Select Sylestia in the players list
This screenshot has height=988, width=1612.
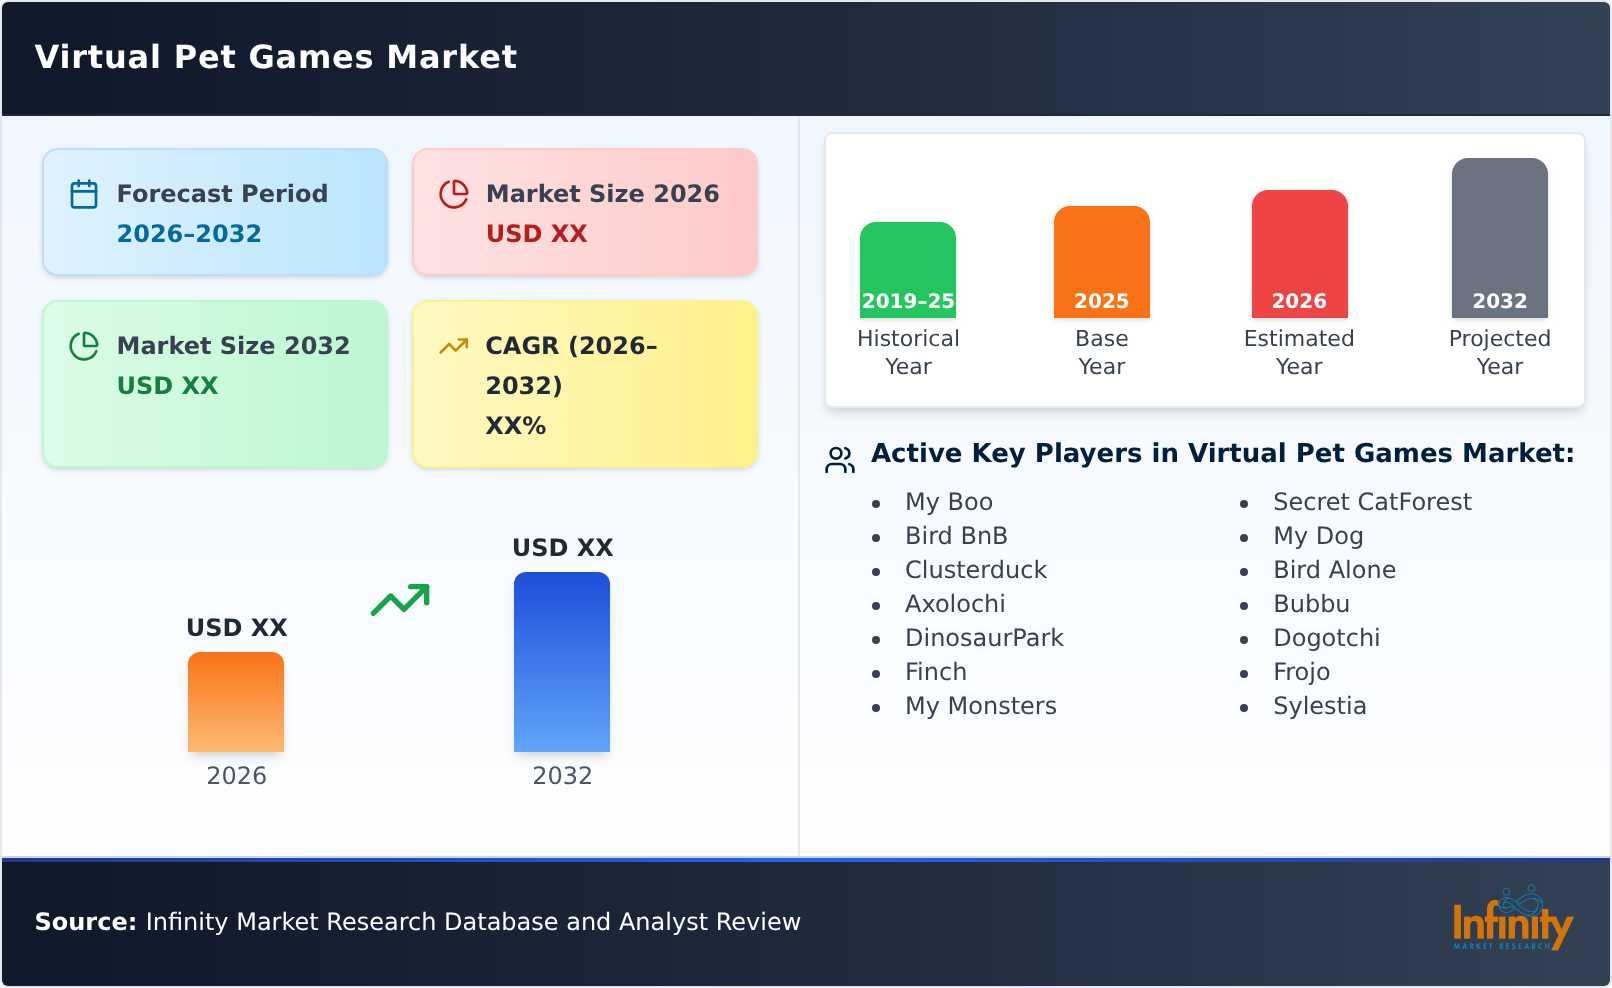point(1319,706)
